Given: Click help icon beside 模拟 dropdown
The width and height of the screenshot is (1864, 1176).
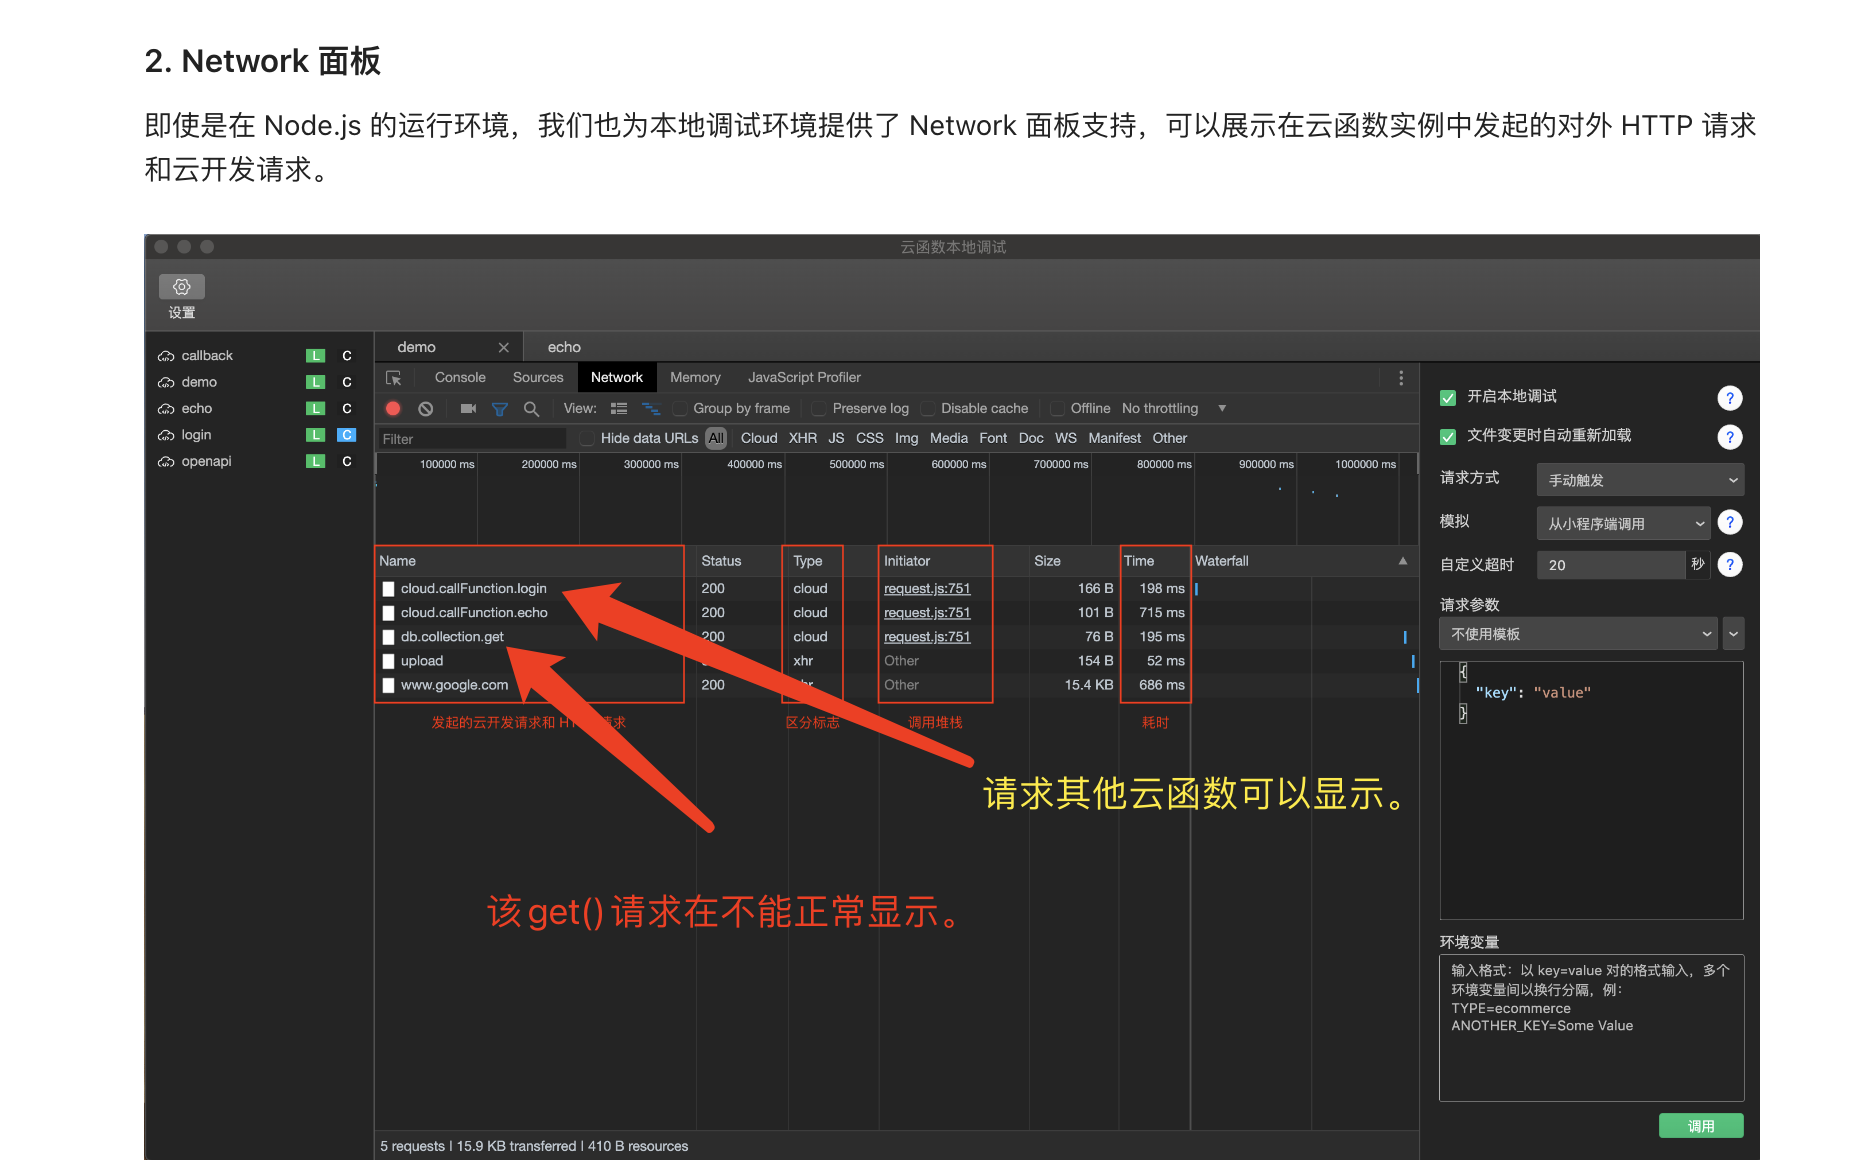Looking at the screenshot, I should [1730, 522].
